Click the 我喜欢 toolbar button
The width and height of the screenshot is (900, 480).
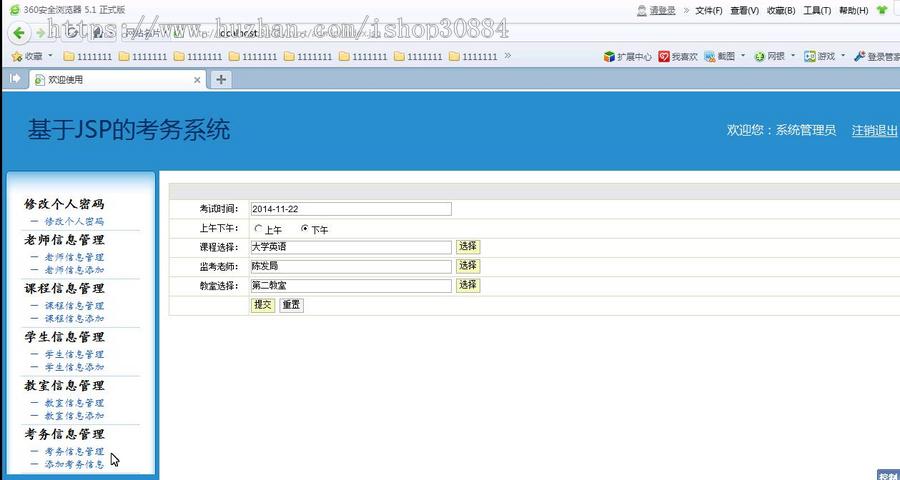(678, 56)
